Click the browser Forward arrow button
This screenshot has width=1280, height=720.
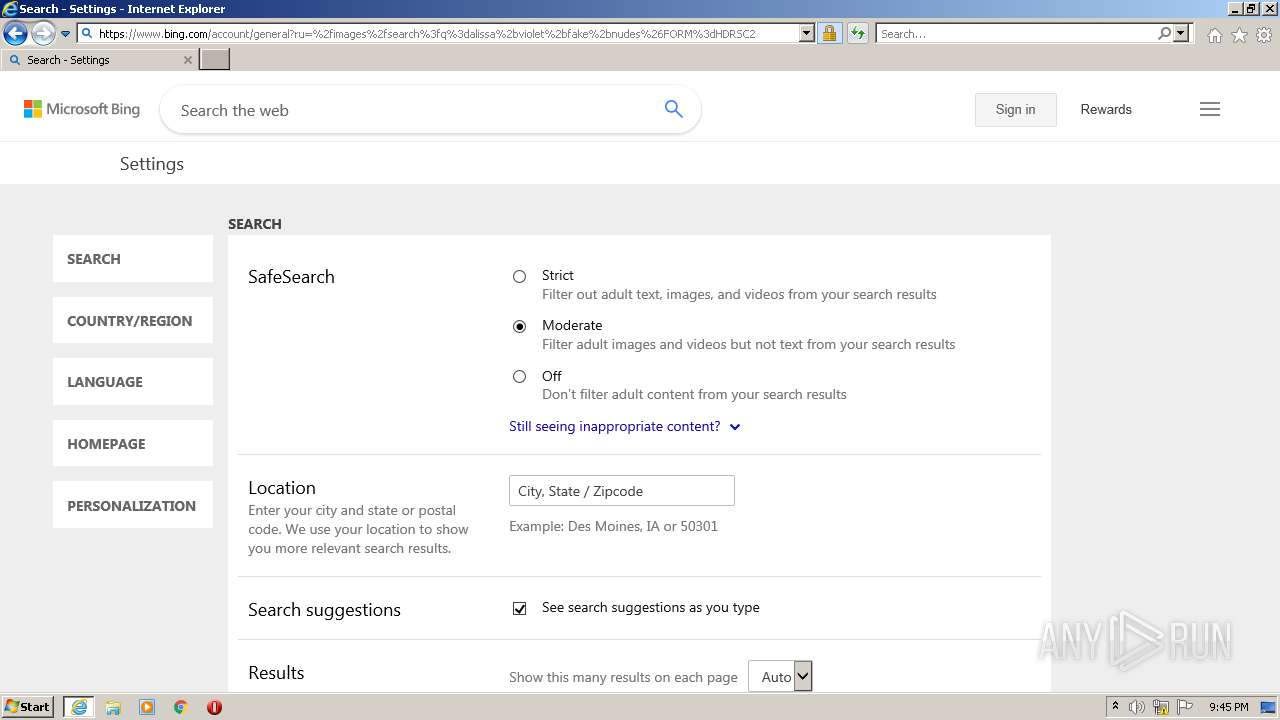43,33
